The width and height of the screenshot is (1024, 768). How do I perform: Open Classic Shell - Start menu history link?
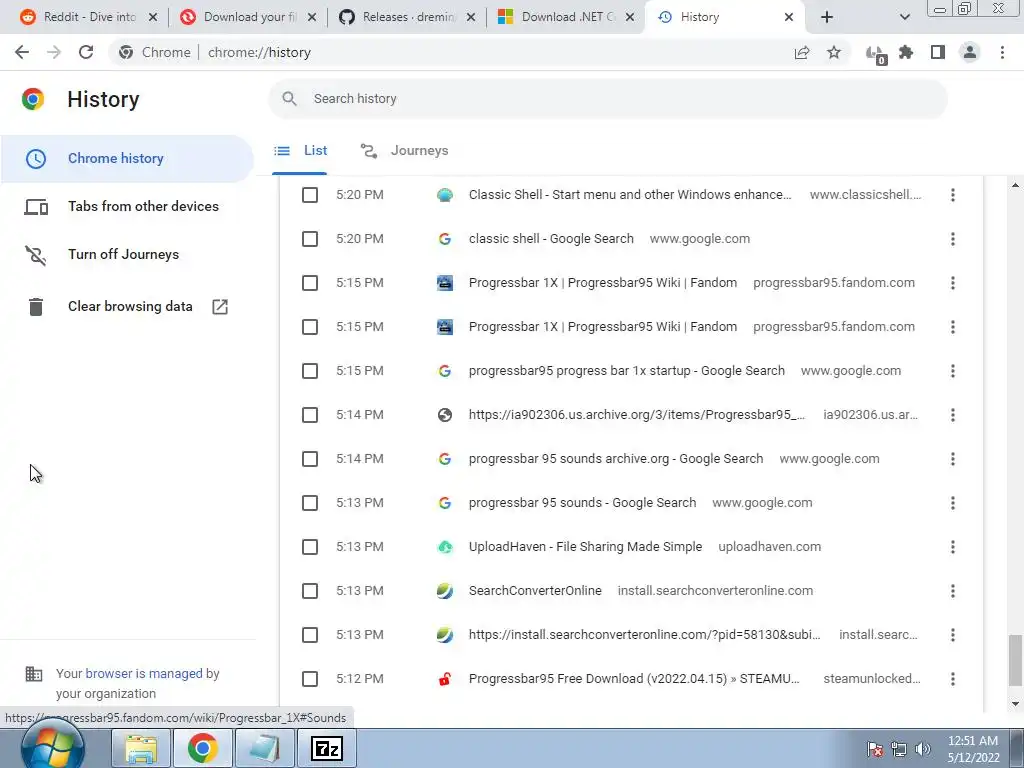(x=630, y=195)
